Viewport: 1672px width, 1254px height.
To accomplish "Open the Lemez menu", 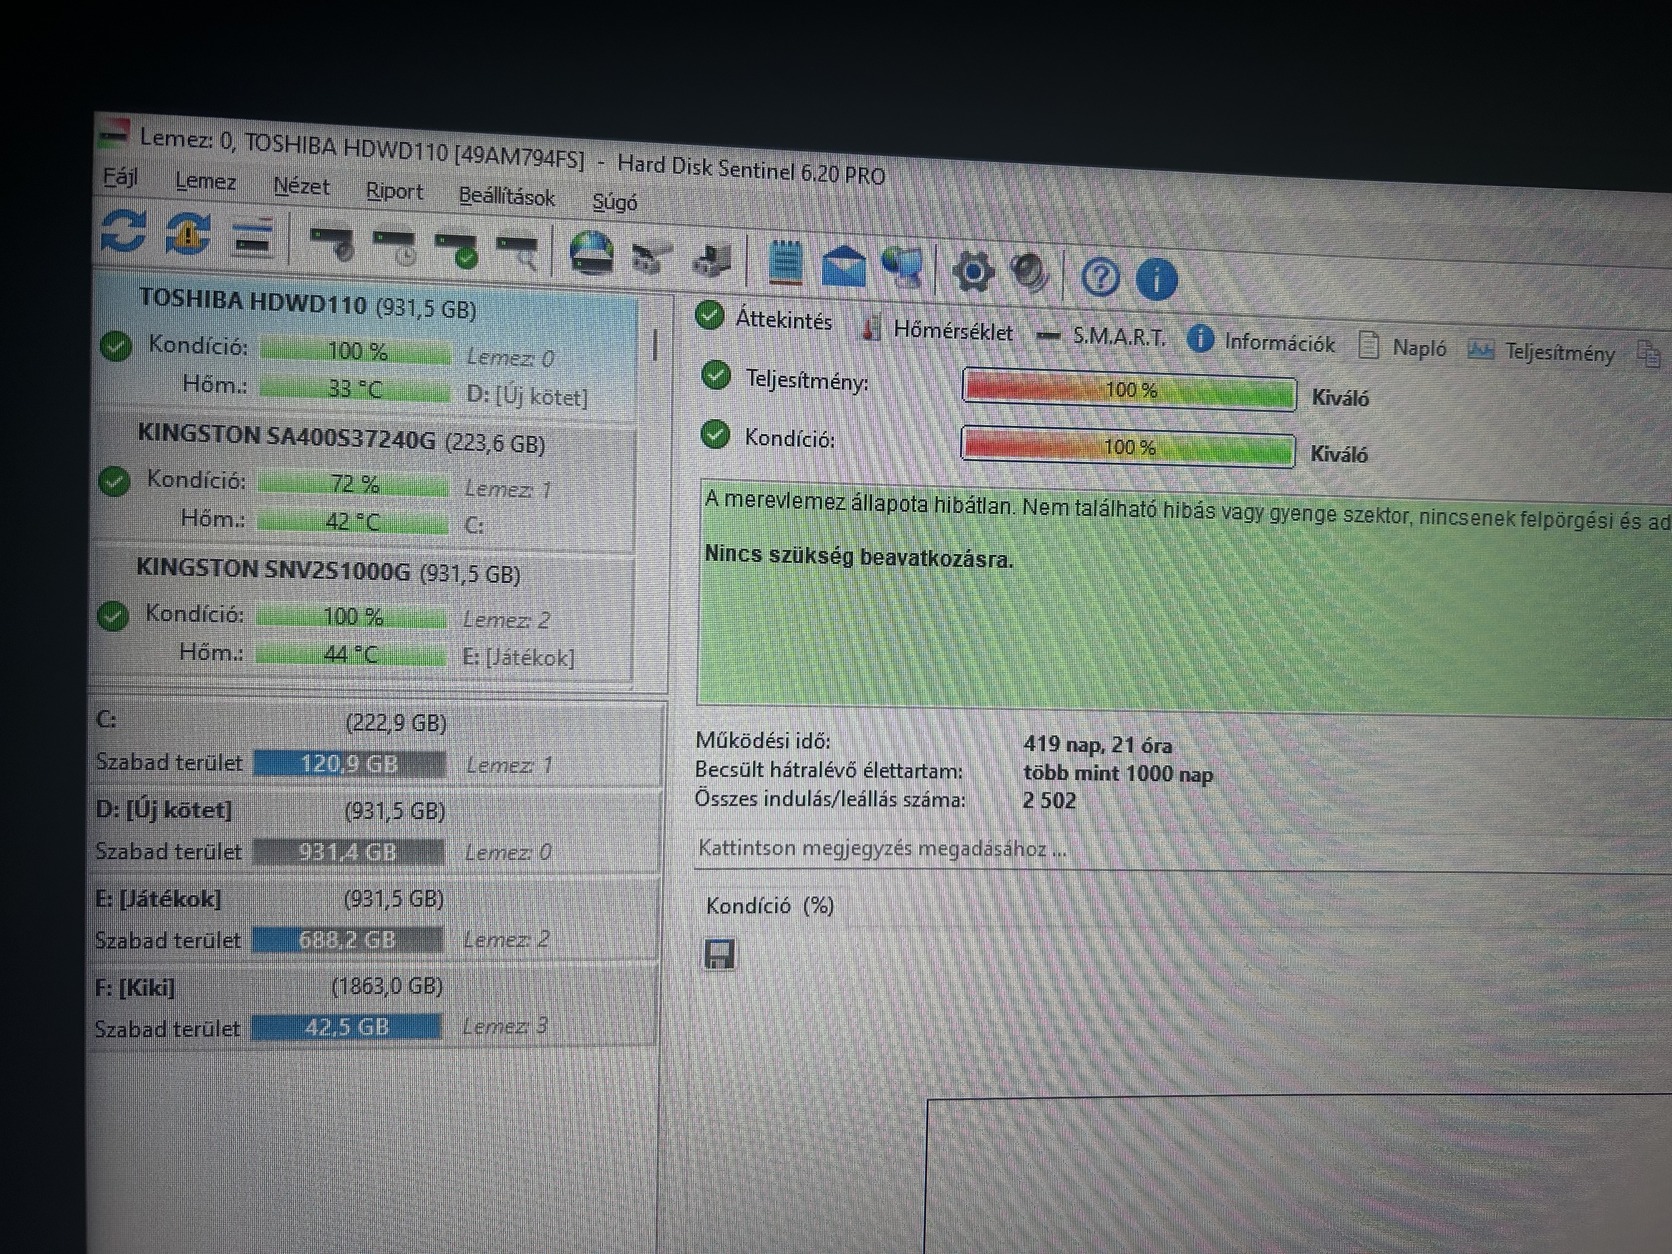I will tap(205, 182).
